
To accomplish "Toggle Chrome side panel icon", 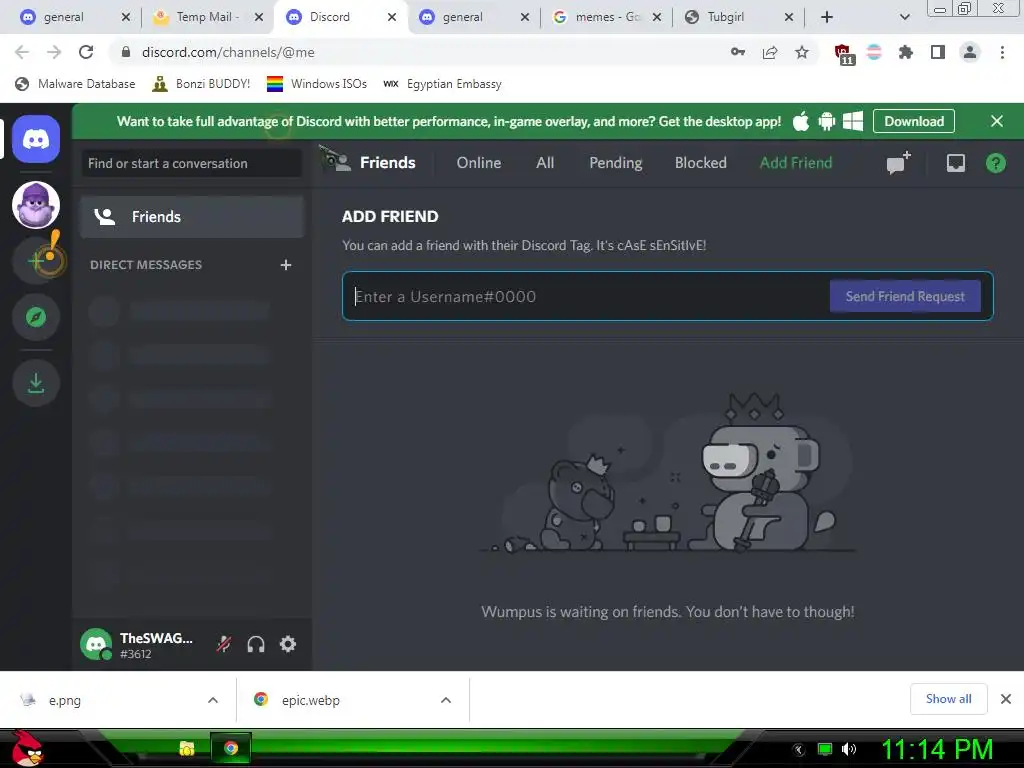I will point(938,52).
